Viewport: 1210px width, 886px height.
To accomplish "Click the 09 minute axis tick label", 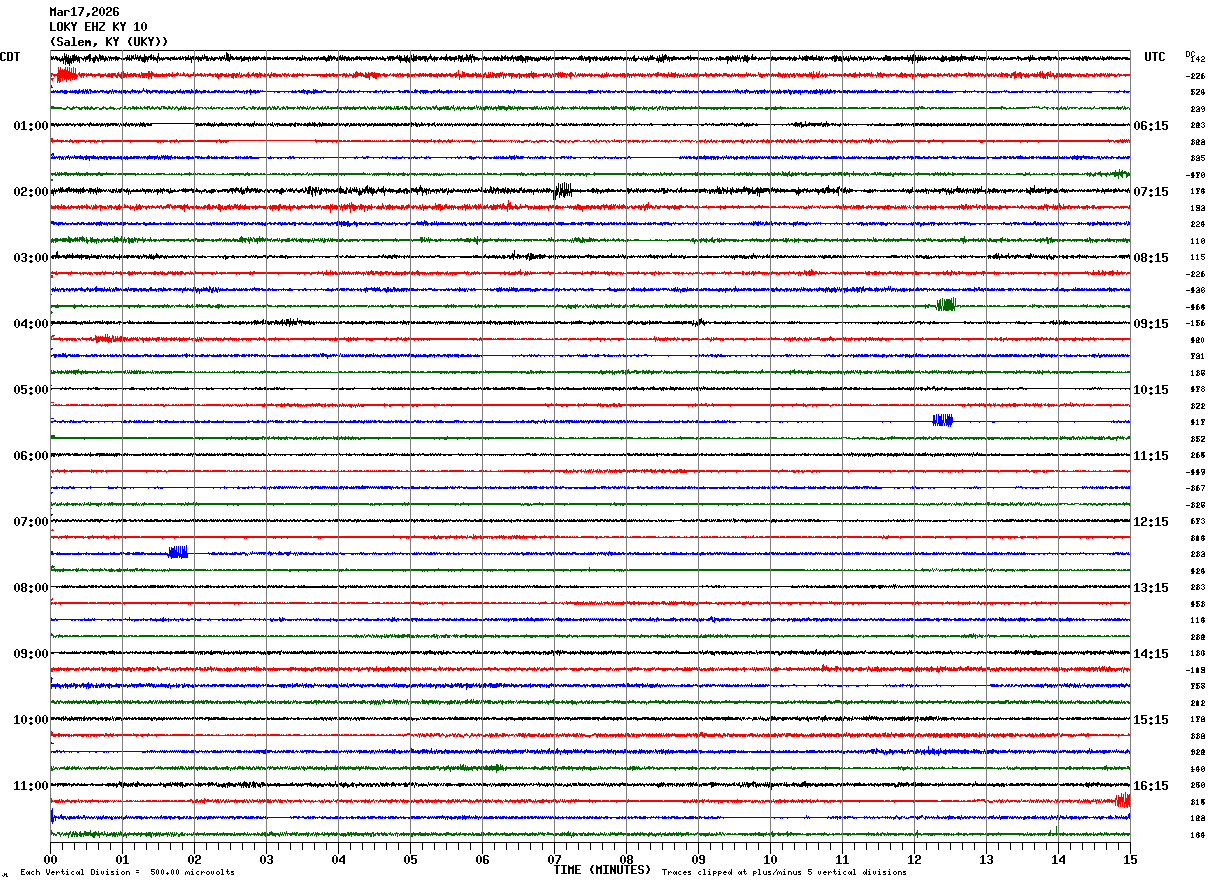I will 698,860.
